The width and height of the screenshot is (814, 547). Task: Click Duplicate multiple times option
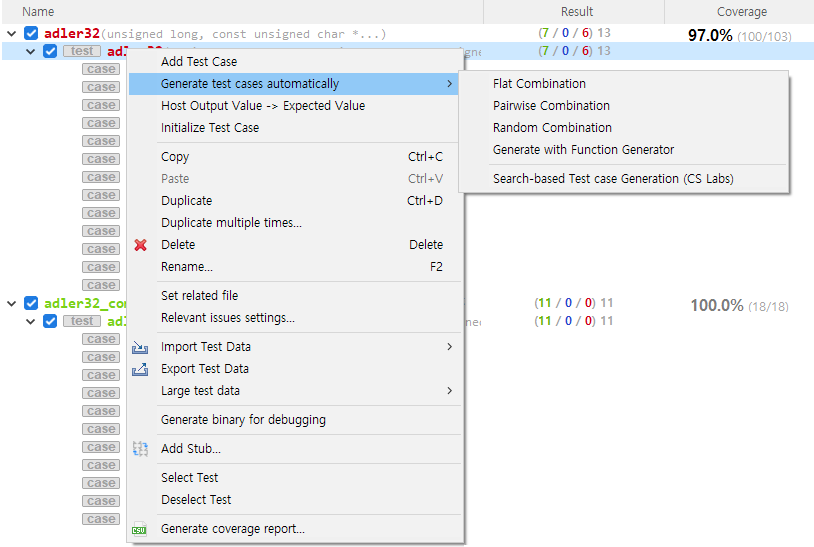(x=231, y=223)
